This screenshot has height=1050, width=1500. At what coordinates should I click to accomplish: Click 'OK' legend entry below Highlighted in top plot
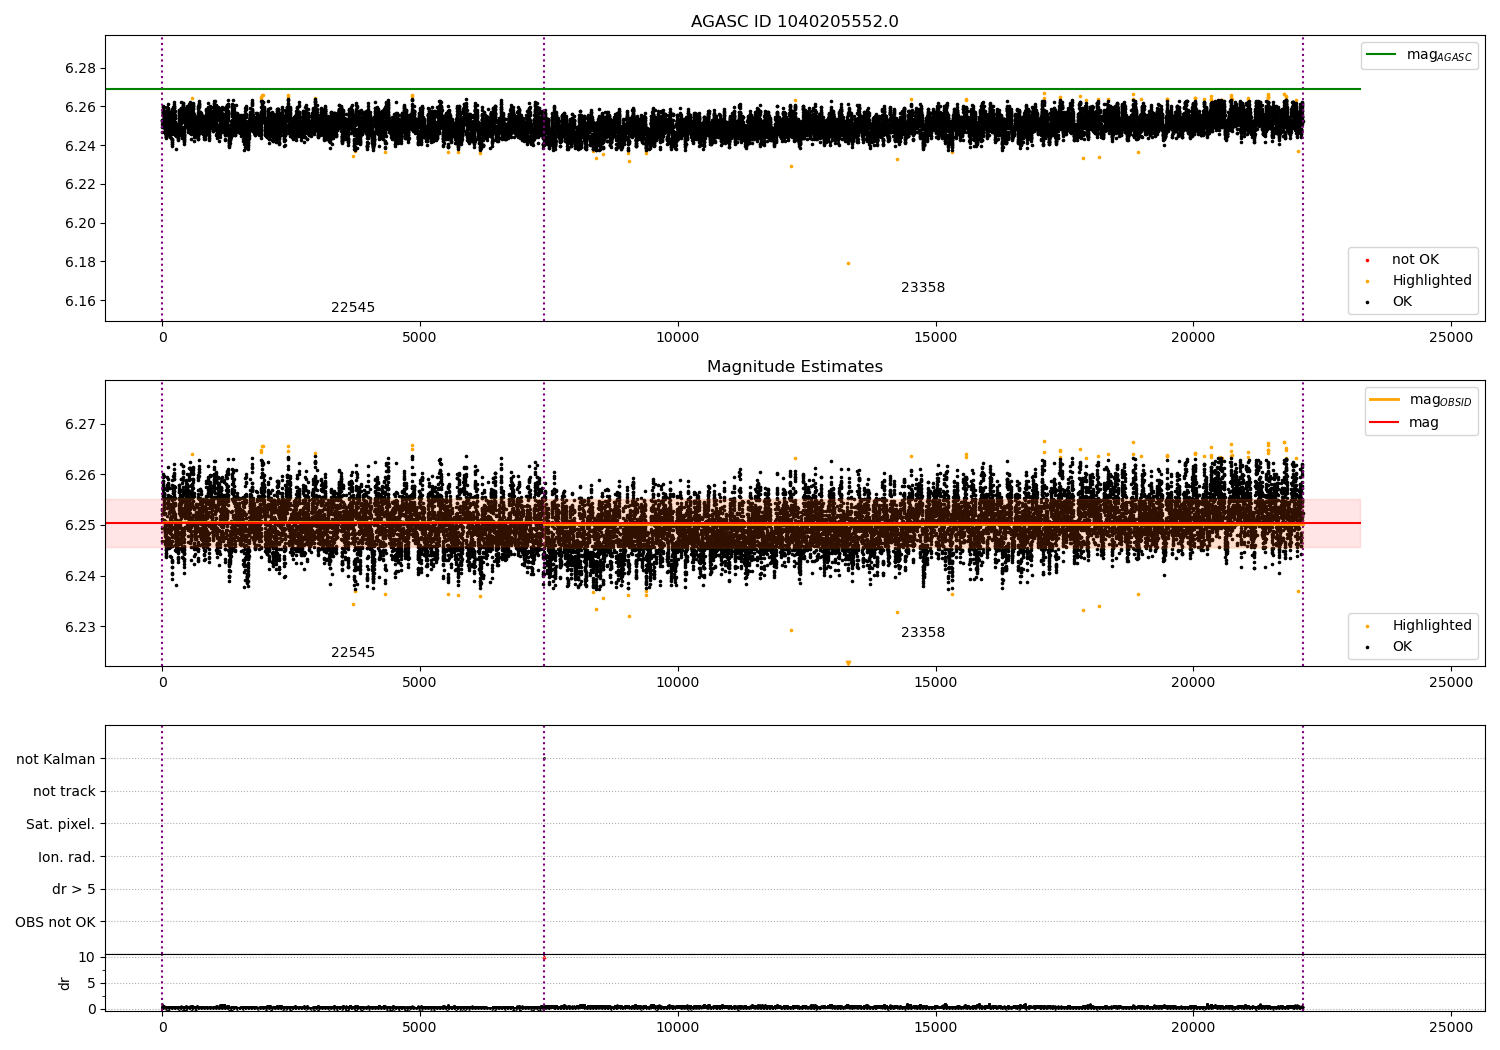tap(1390, 302)
